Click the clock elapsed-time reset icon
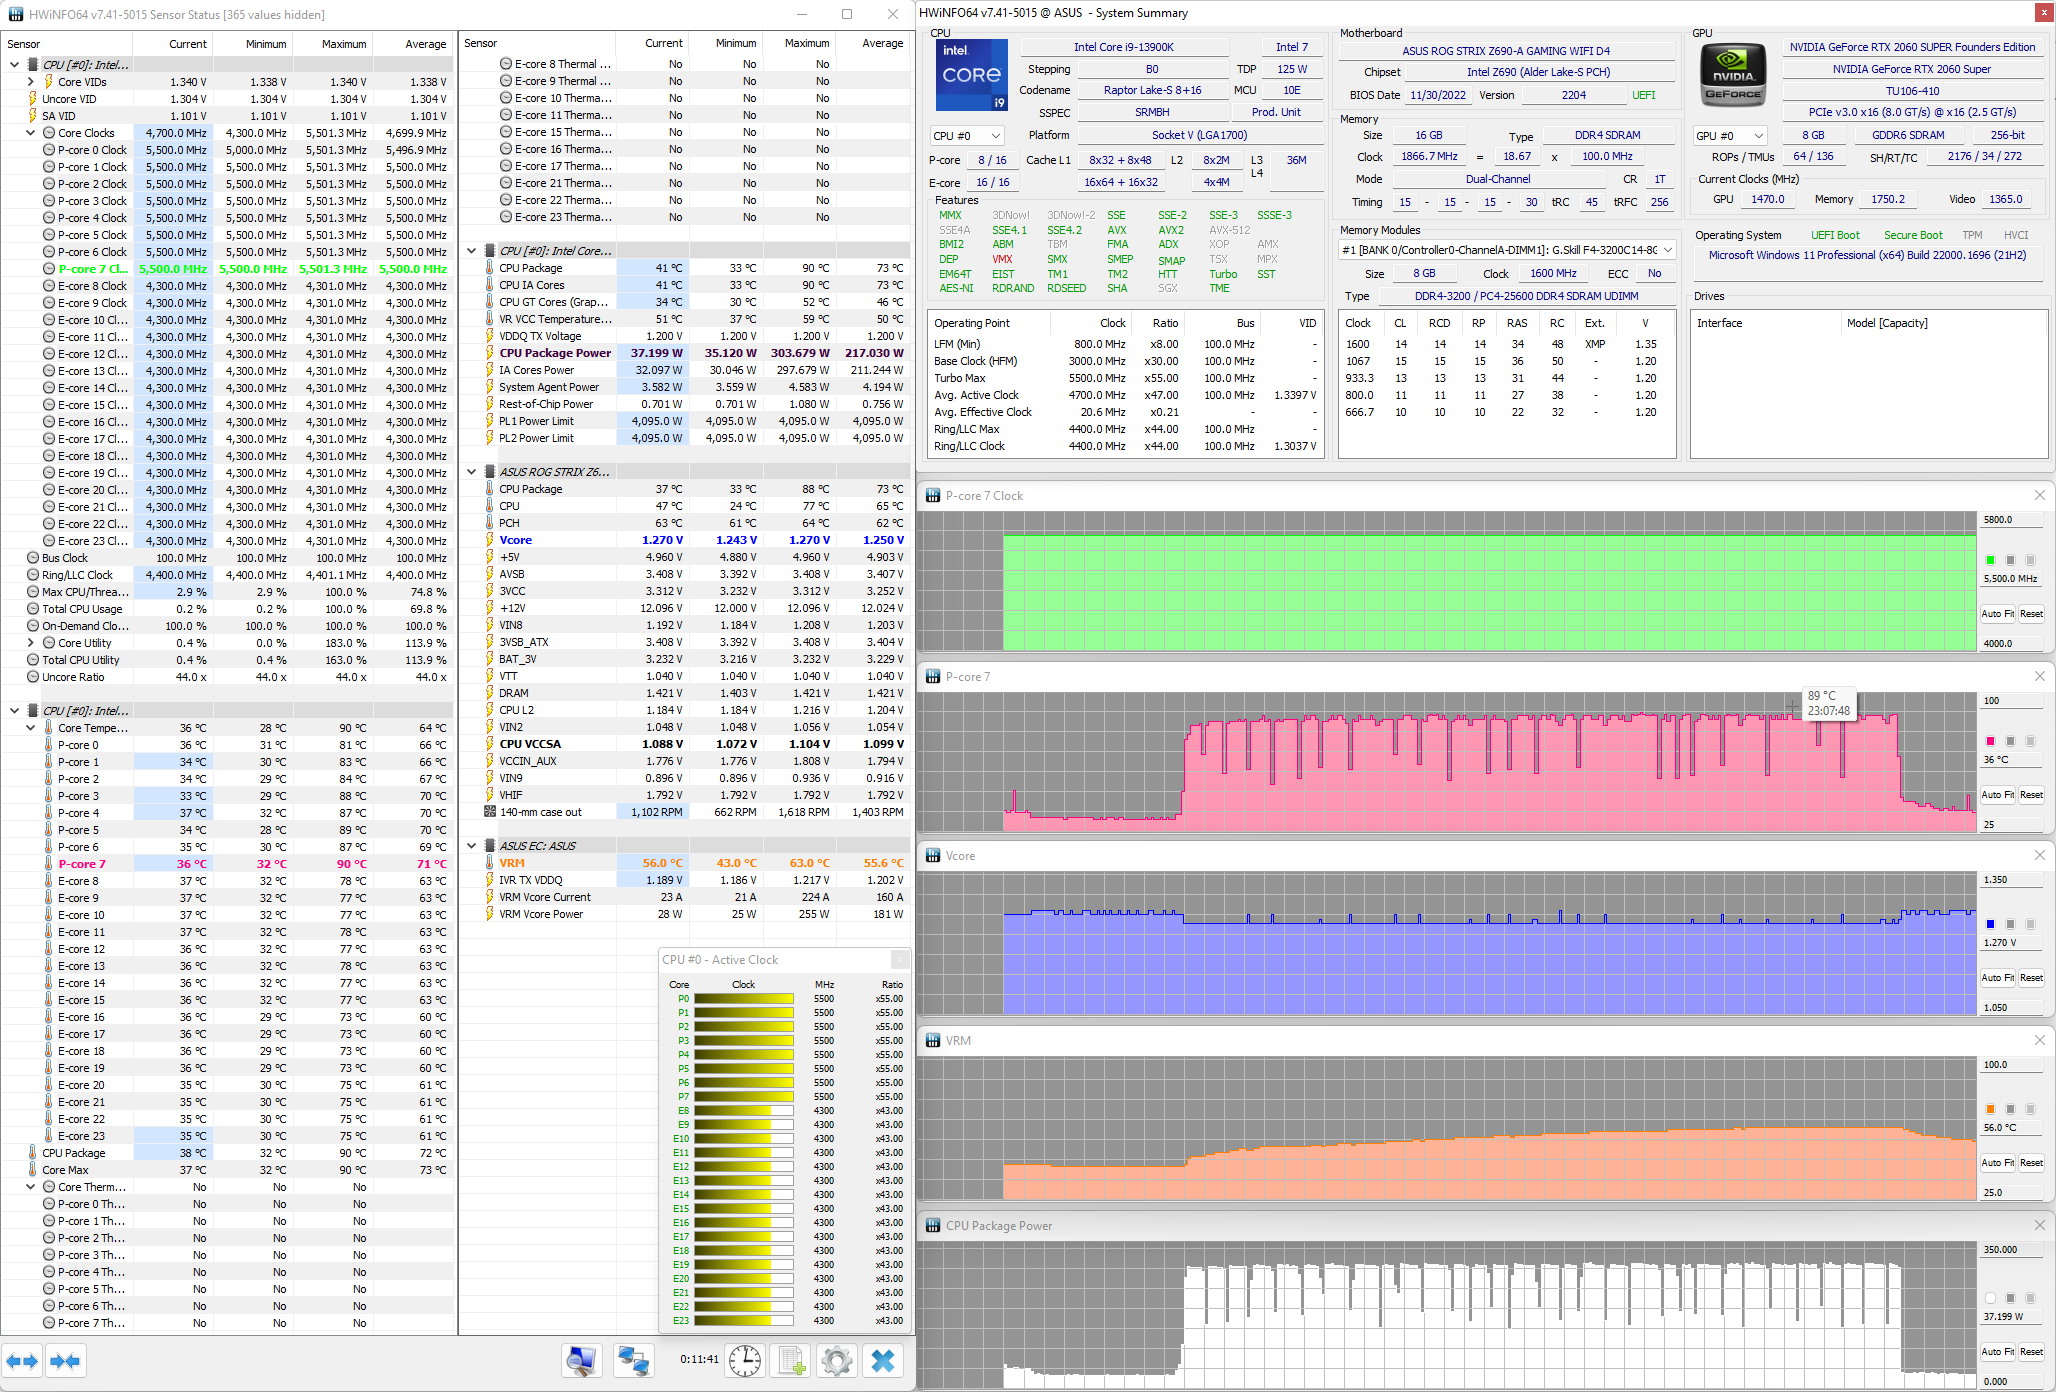The height and width of the screenshot is (1392, 2056). 744,1360
